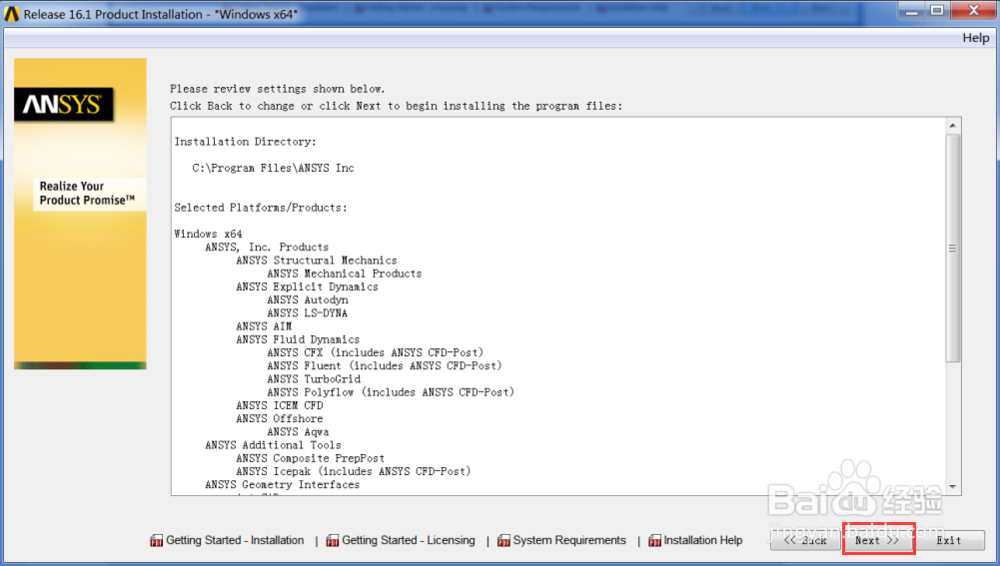Image resolution: width=1000 pixels, height=566 pixels.
Task: Click the vertical scrollbar thumb
Action: [953, 248]
